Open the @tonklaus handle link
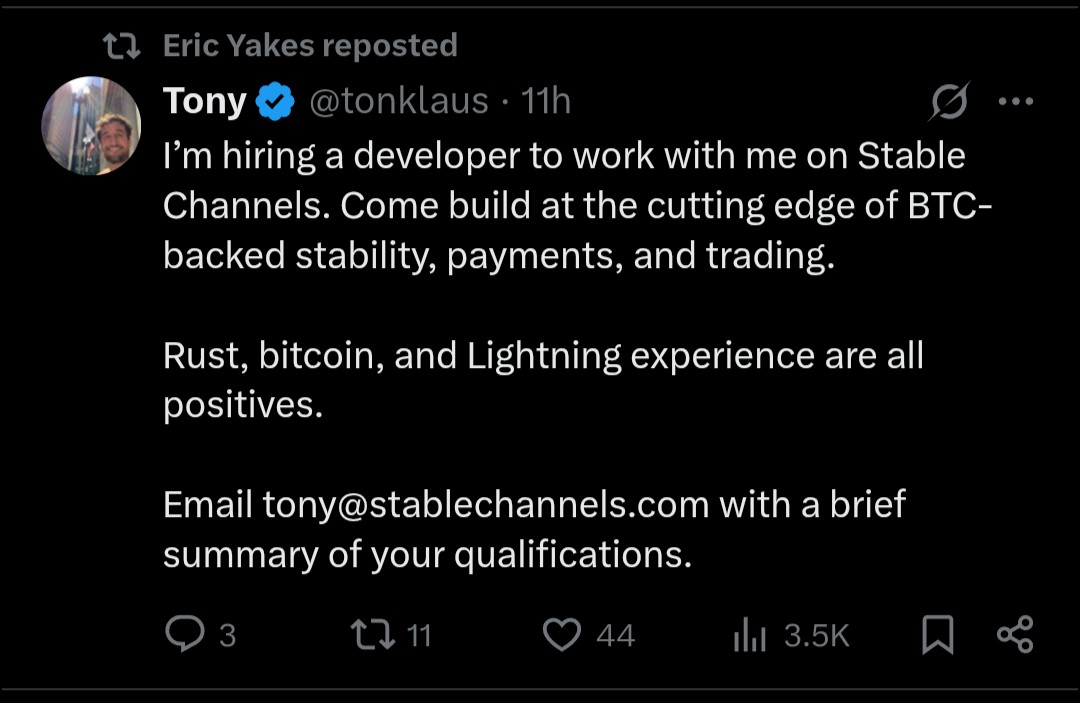 coord(399,101)
